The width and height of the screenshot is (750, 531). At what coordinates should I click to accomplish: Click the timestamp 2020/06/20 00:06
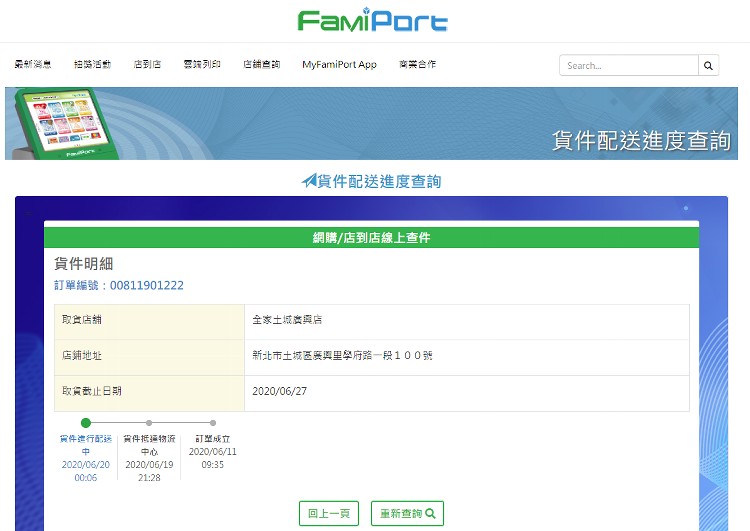86,471
